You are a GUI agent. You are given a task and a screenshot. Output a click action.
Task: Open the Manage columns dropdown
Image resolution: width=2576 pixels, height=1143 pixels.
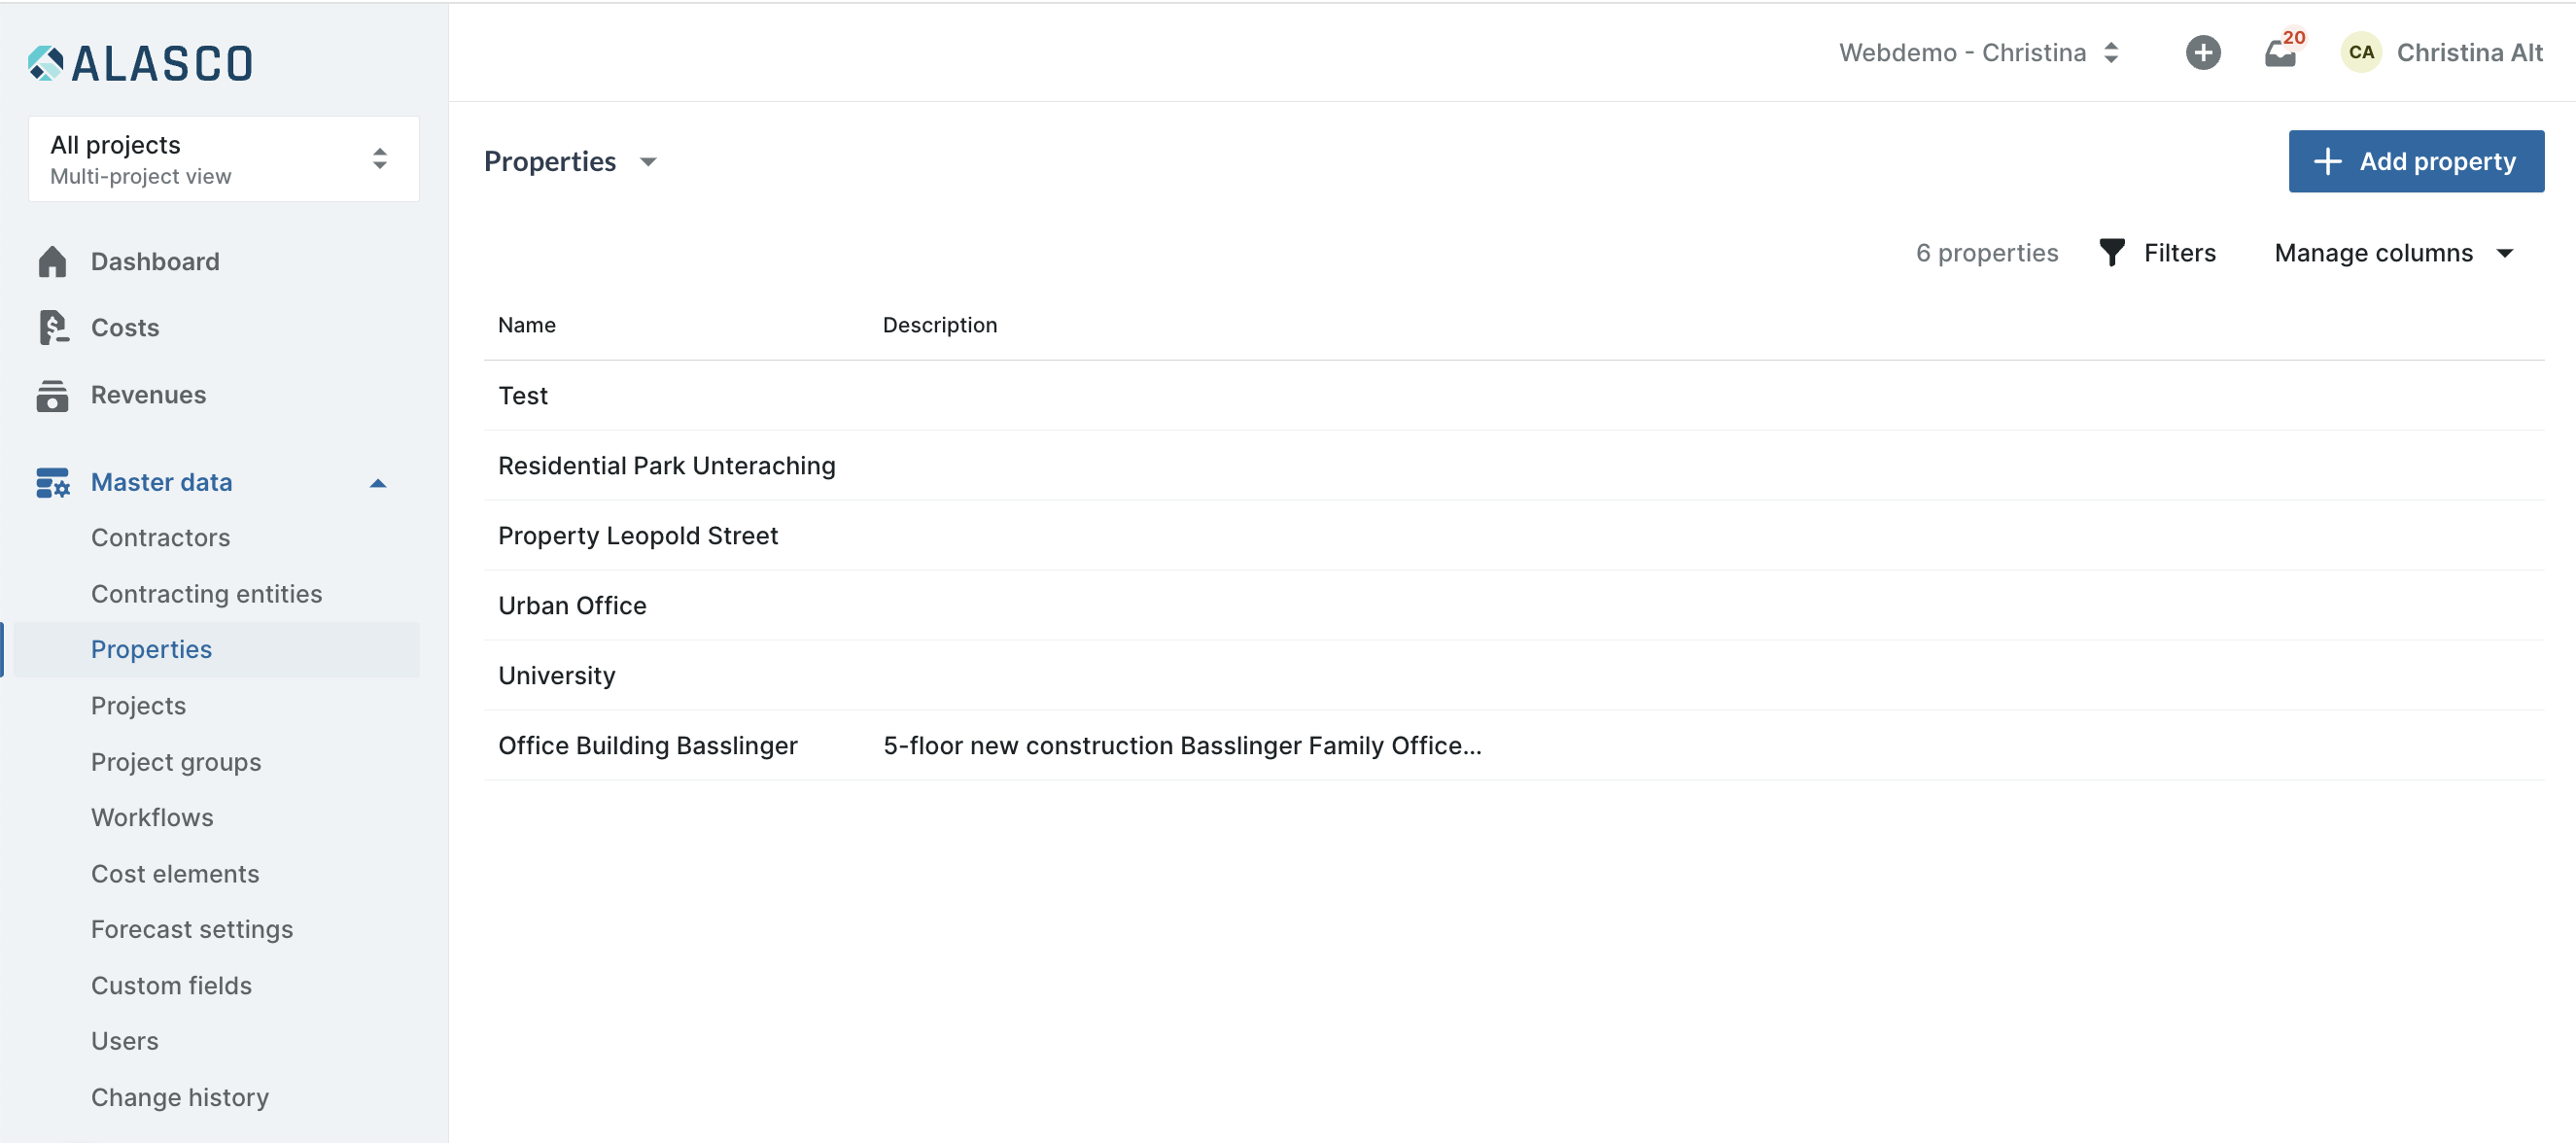(x=2394, y=253)
